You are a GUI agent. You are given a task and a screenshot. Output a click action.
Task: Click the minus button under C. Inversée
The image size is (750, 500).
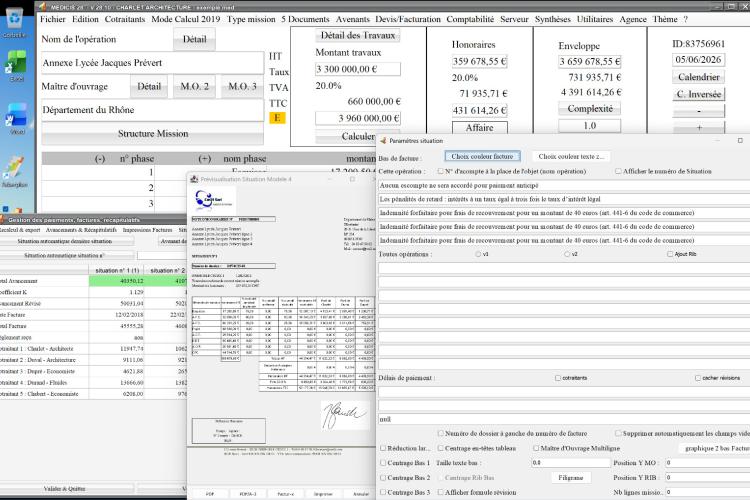coord(698,111)
